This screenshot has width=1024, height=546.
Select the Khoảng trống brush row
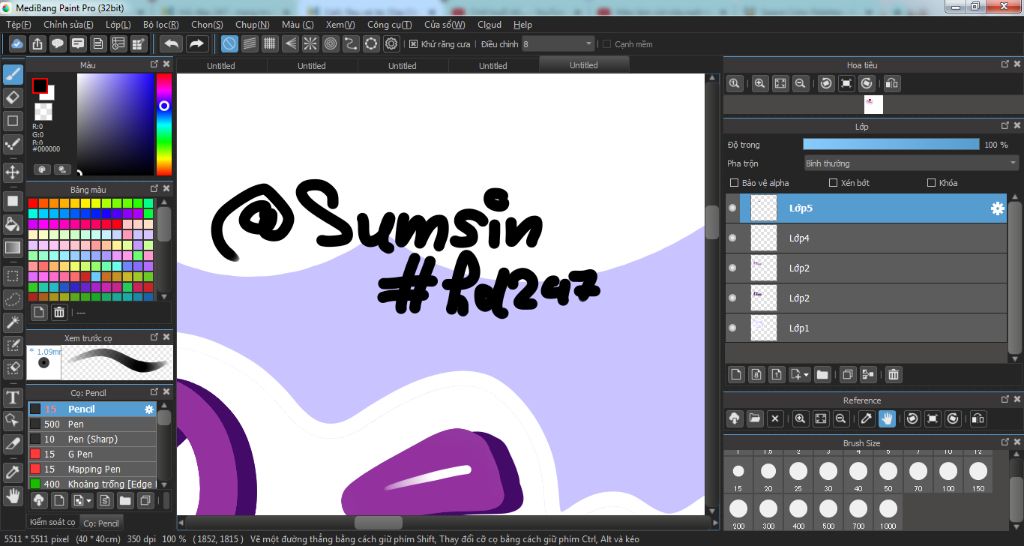point(92,484)
